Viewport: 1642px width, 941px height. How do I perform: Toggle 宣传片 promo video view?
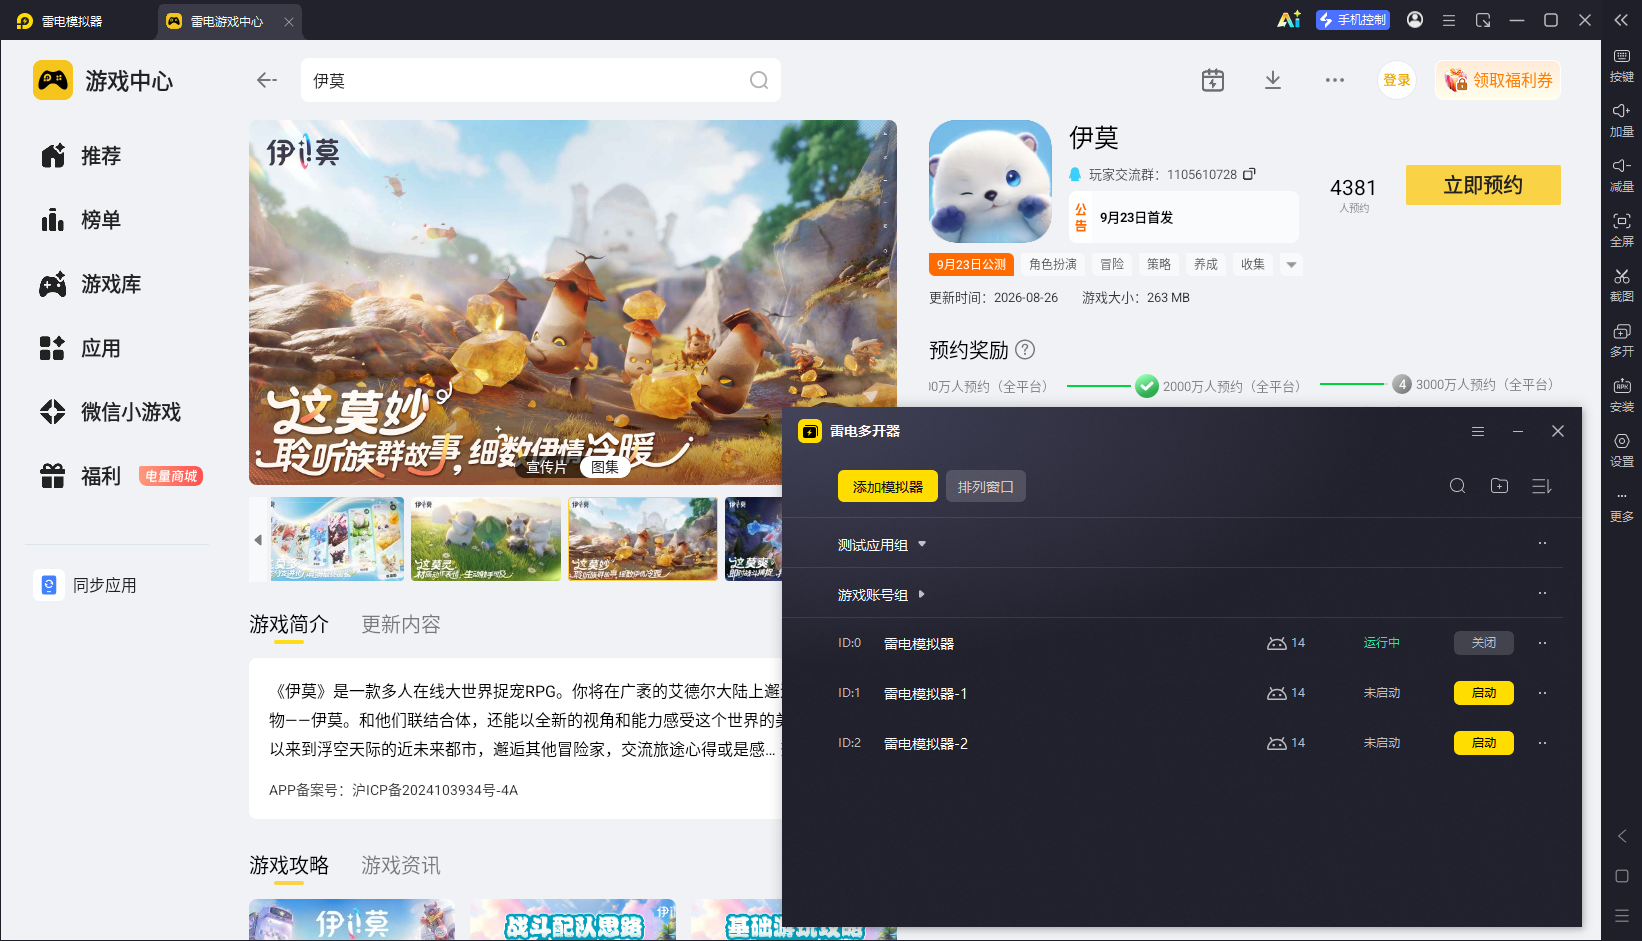(x=547, y=467)
